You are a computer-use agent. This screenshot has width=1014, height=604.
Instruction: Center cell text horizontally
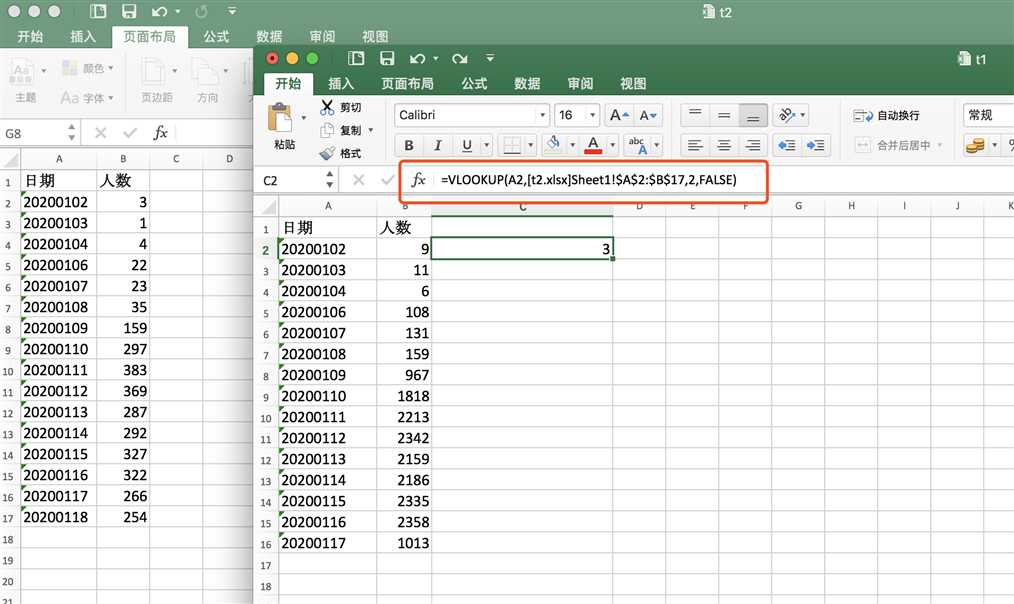(x=724, y=145)
